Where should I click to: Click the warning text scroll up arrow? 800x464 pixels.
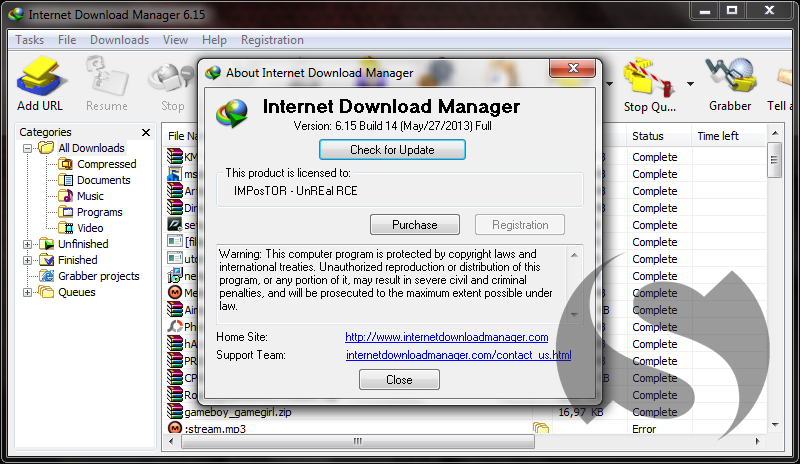574,255
